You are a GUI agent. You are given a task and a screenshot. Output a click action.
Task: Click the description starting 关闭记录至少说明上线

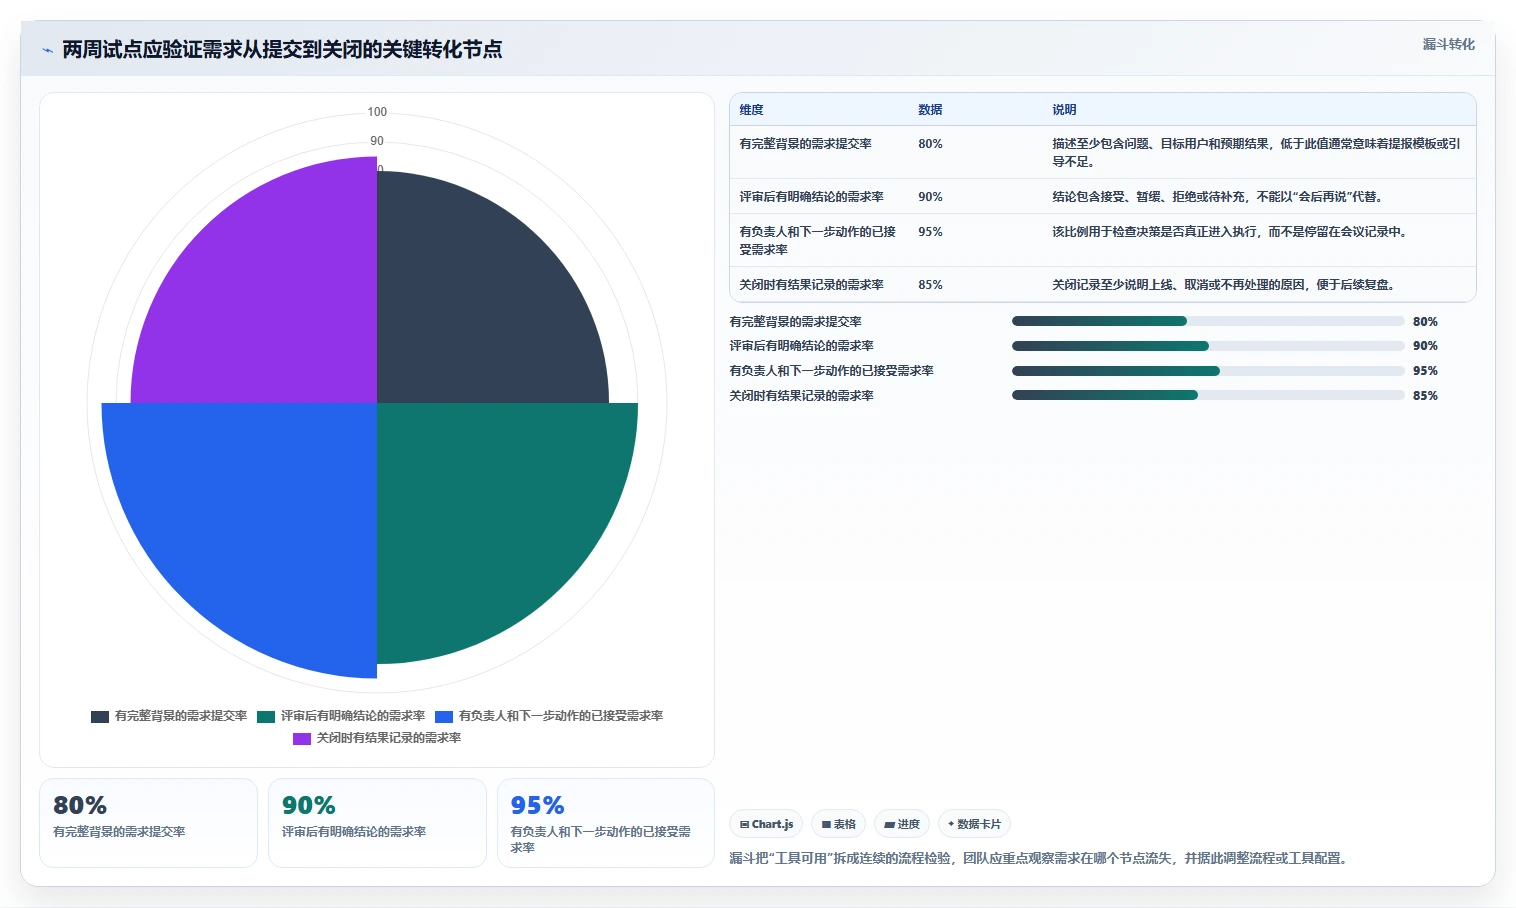[x=1223, y=285]
